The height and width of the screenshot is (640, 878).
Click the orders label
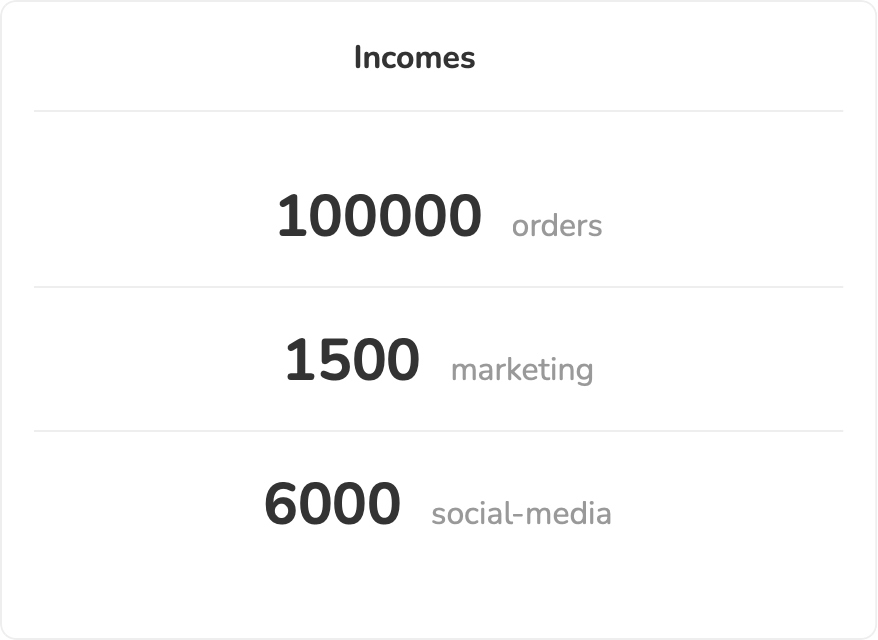coord(557,226)
